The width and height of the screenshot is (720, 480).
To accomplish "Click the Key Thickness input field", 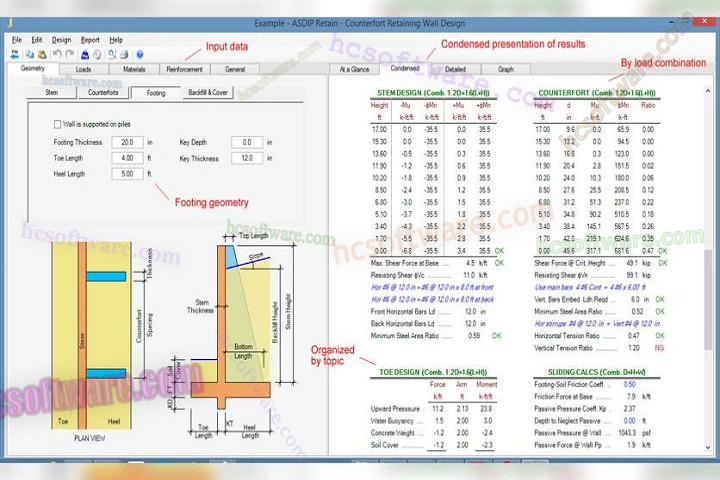I will 247,158.
